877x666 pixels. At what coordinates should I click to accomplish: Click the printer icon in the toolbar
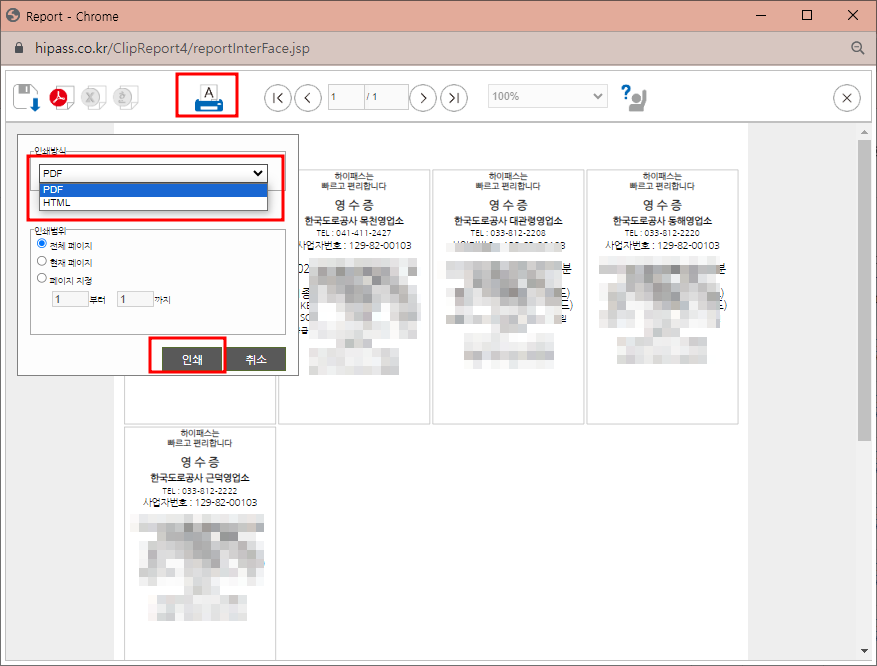pyautogui.click(x=206, y=97)
